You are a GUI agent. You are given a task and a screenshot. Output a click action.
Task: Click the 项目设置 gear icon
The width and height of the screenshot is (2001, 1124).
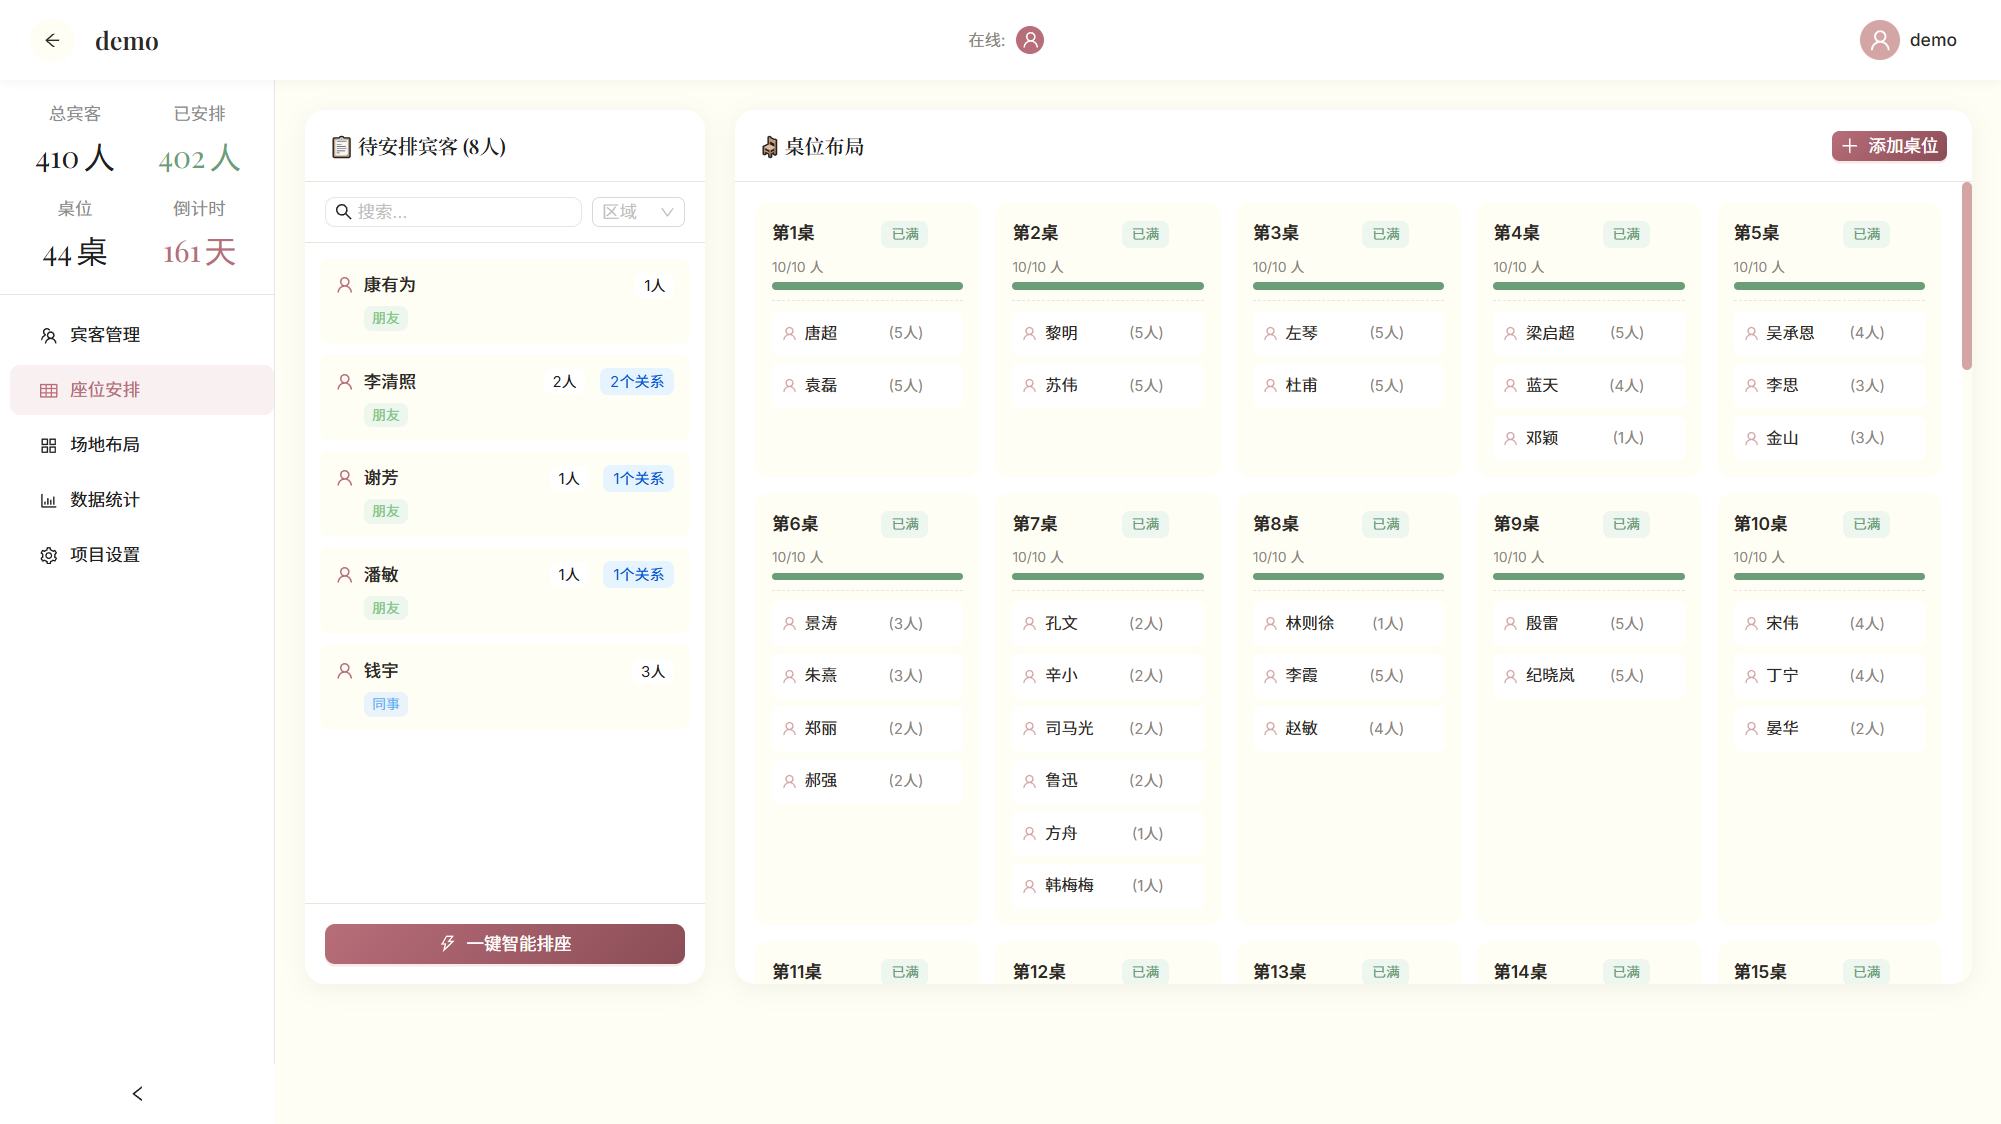coord(48,555)
